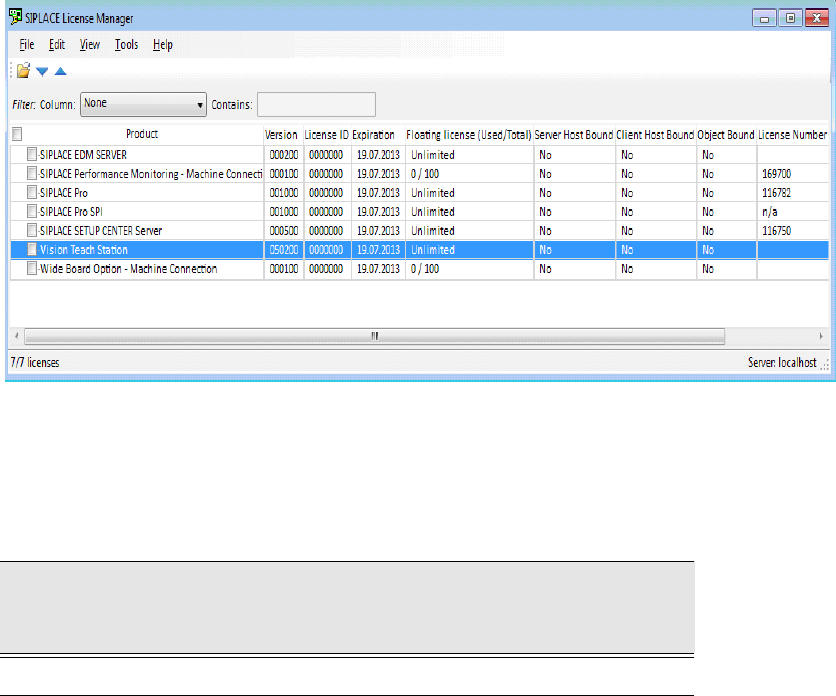Image resolution: width=836 pixels, height=696 pixels.
Task: Tick the SIPLACE Pro SPI checkbox
Action: (x=32, y=211)
